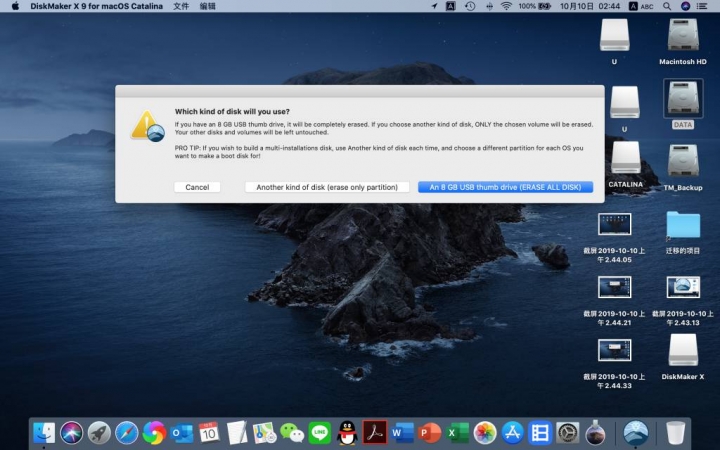Screen dimensions: 720x450
Task: Open TextEdit notepad icon in Dock
Action: click(x=237, y=433)
